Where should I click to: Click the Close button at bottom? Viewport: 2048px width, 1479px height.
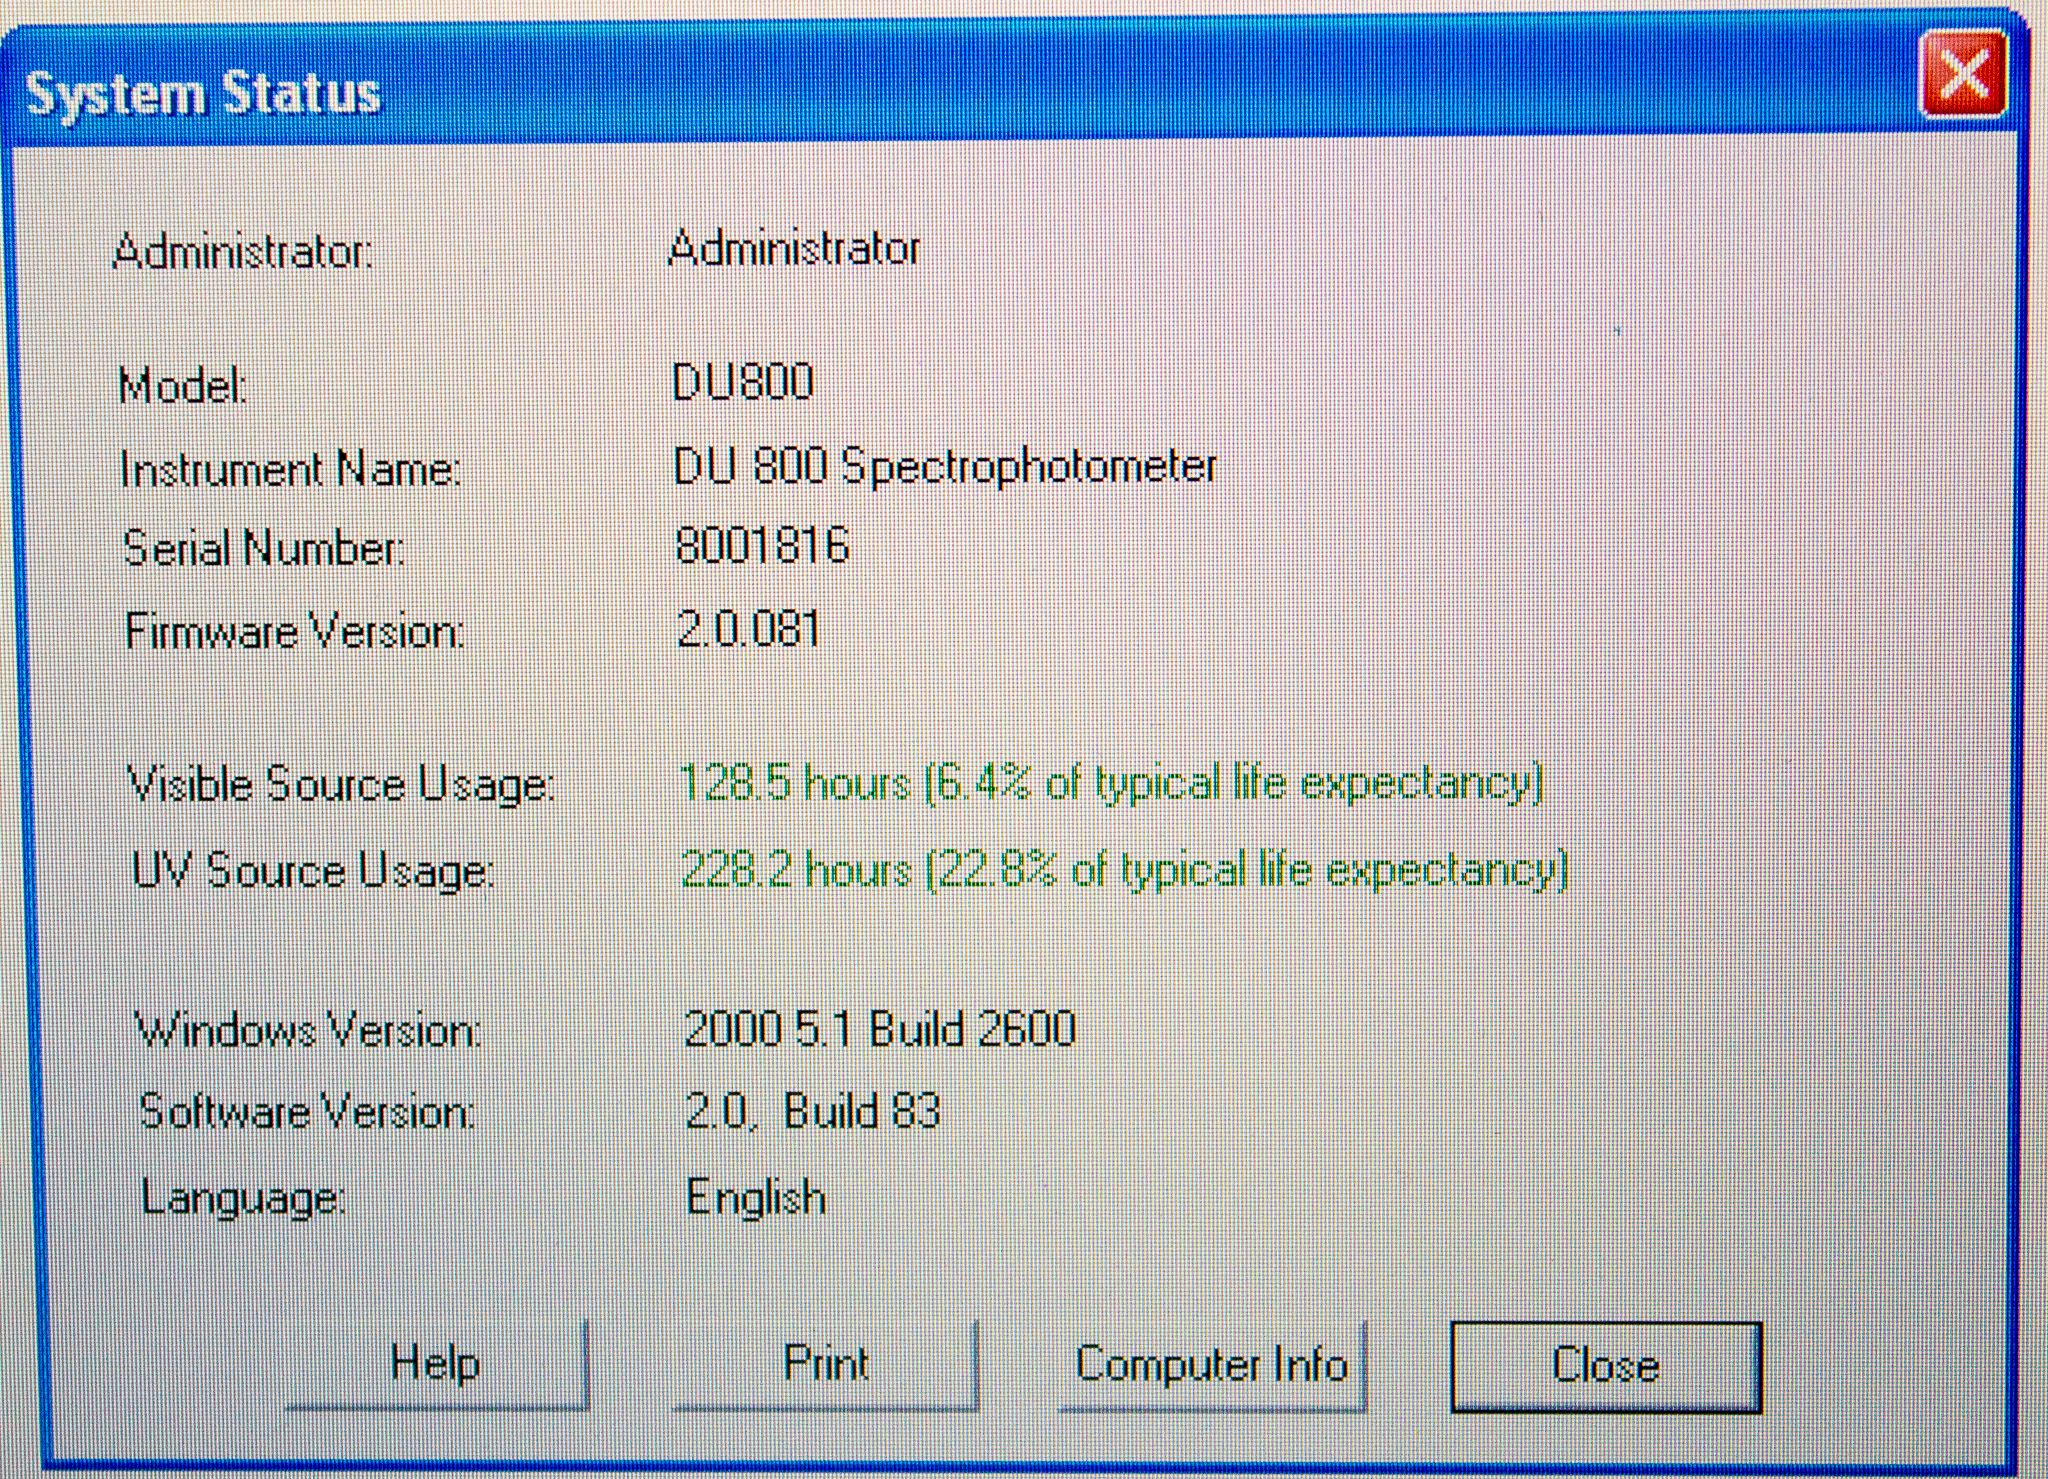coord(1605,1366)
